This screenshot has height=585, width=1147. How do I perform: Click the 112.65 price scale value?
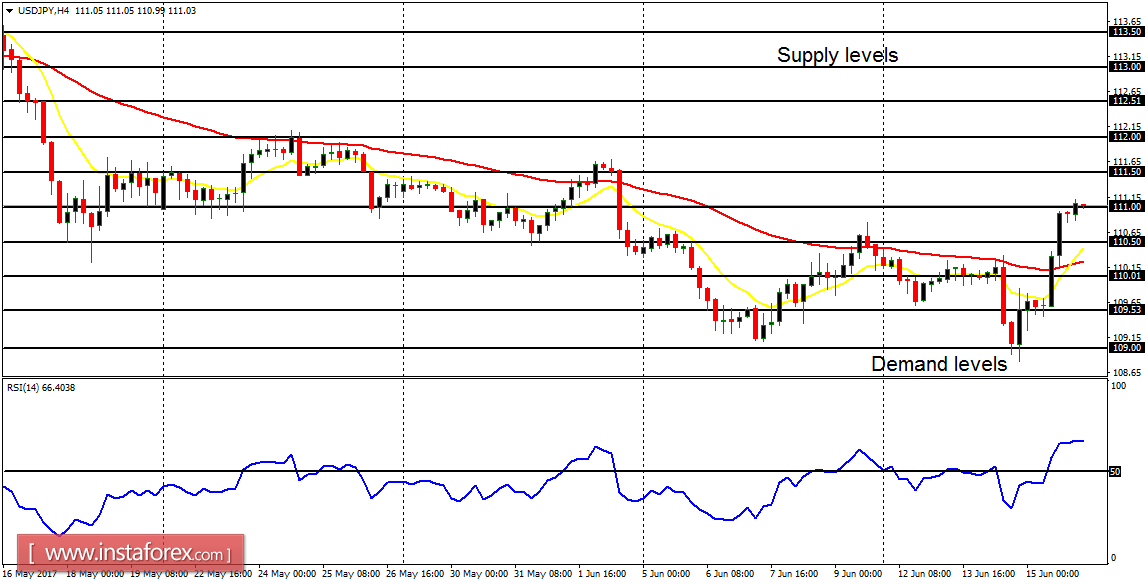(x=1127, y=91)
